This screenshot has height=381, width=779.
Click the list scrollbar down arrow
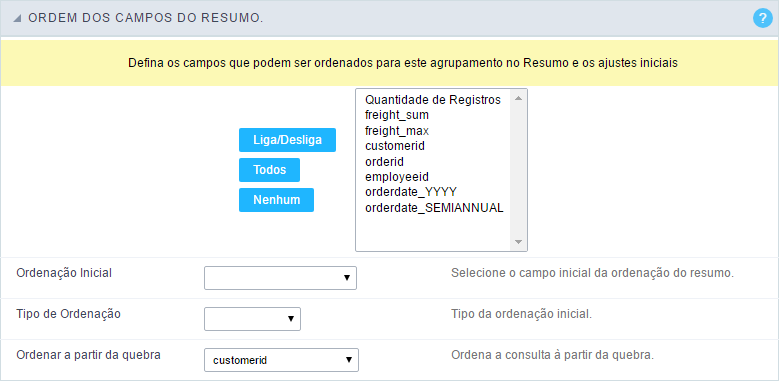pyautogui.click(x=518, y=242)
